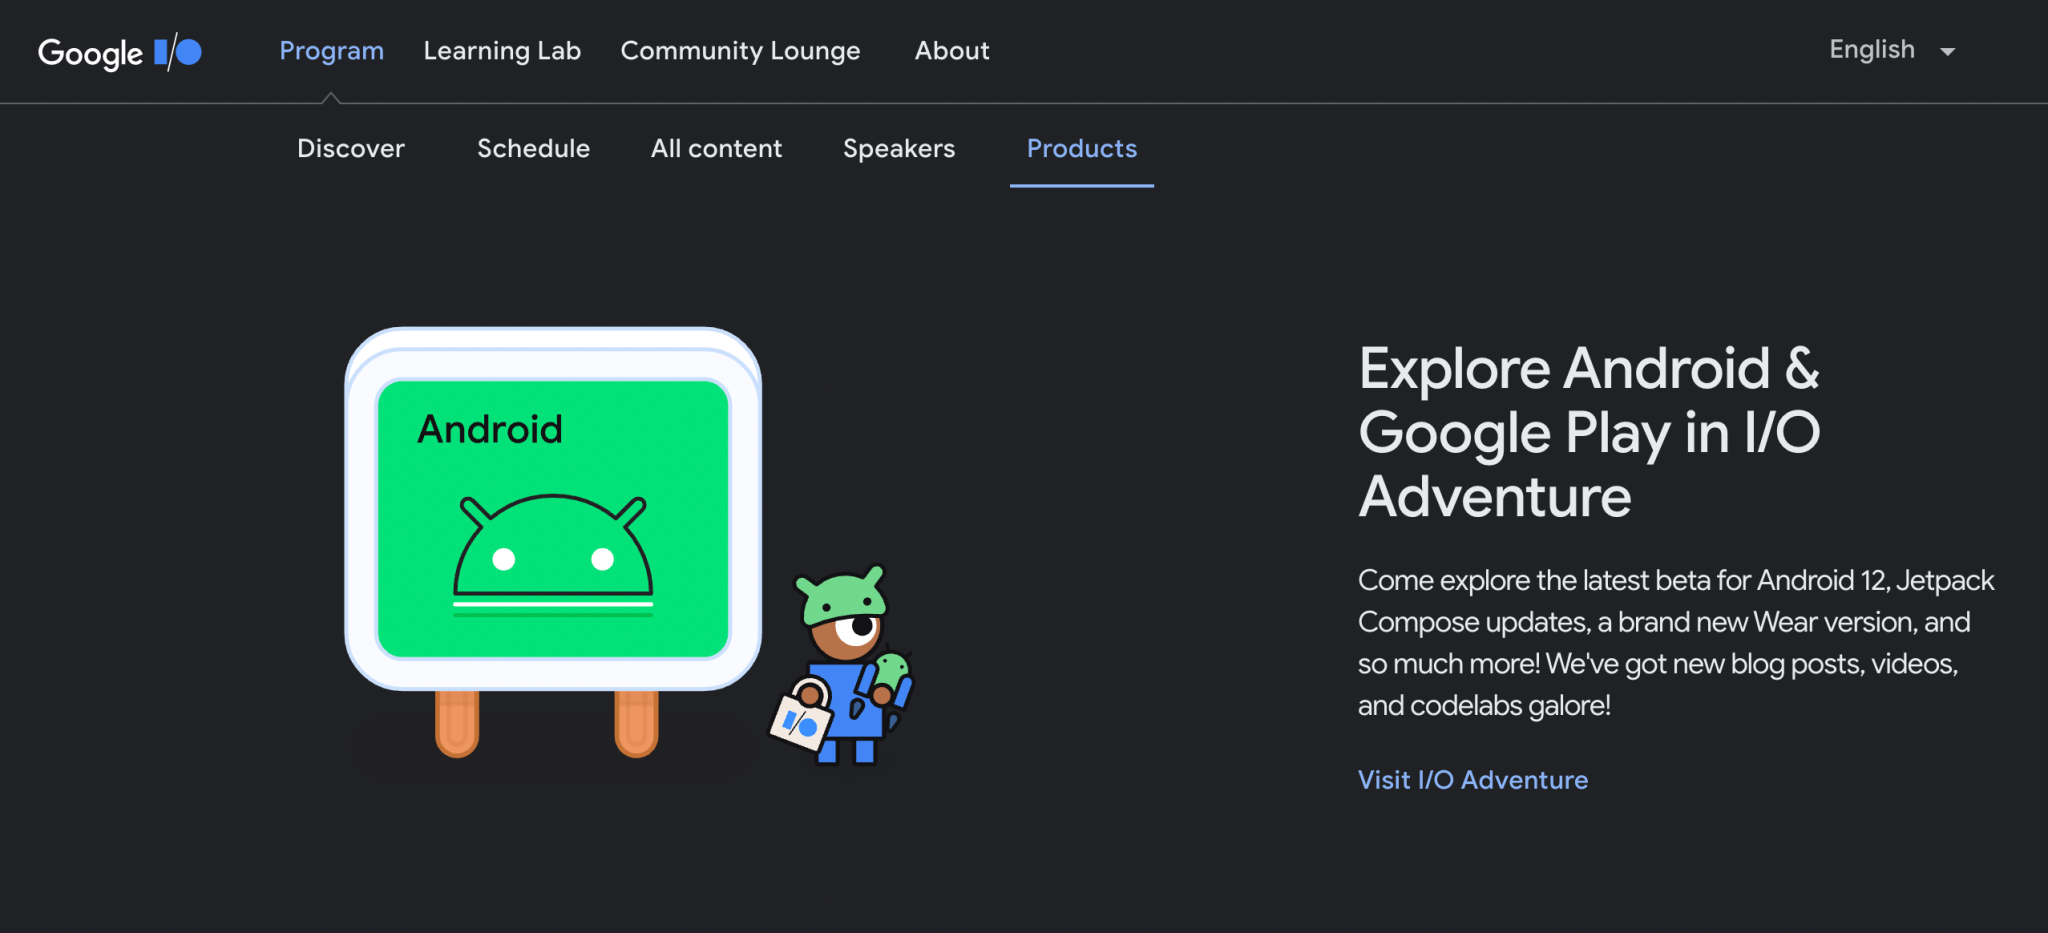Open the Program menu tab
The width and height of the screenshot is (2048, 933).
(x=331, y=51)
